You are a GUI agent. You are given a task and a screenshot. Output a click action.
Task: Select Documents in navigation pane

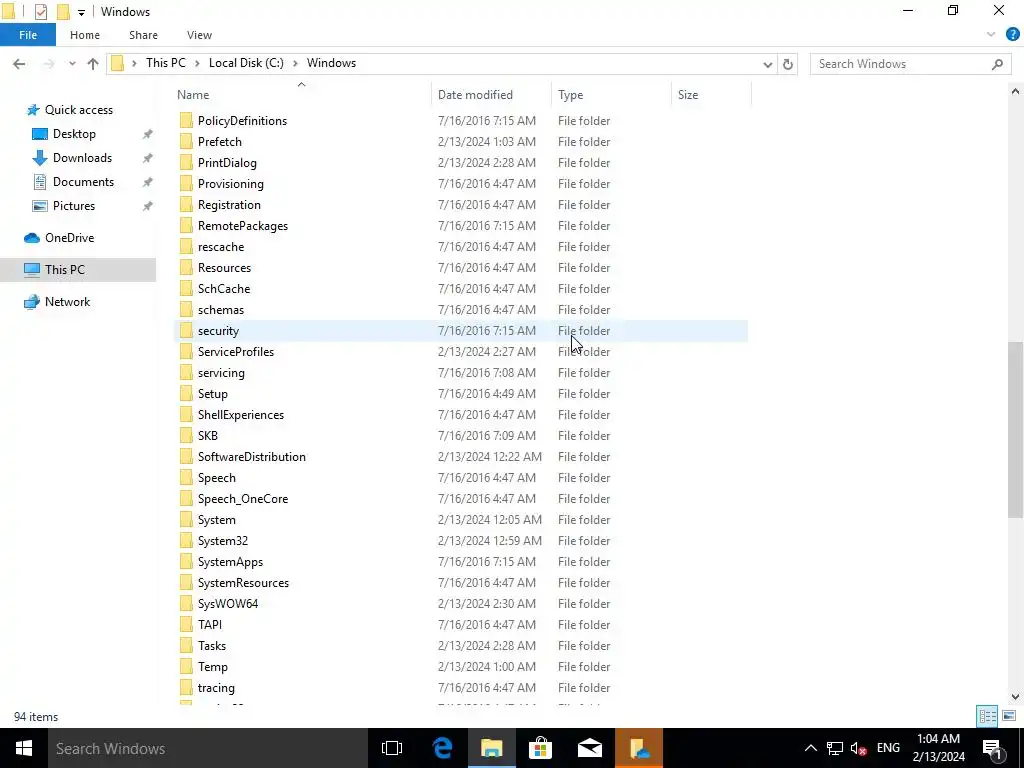(x=83, y=182)
